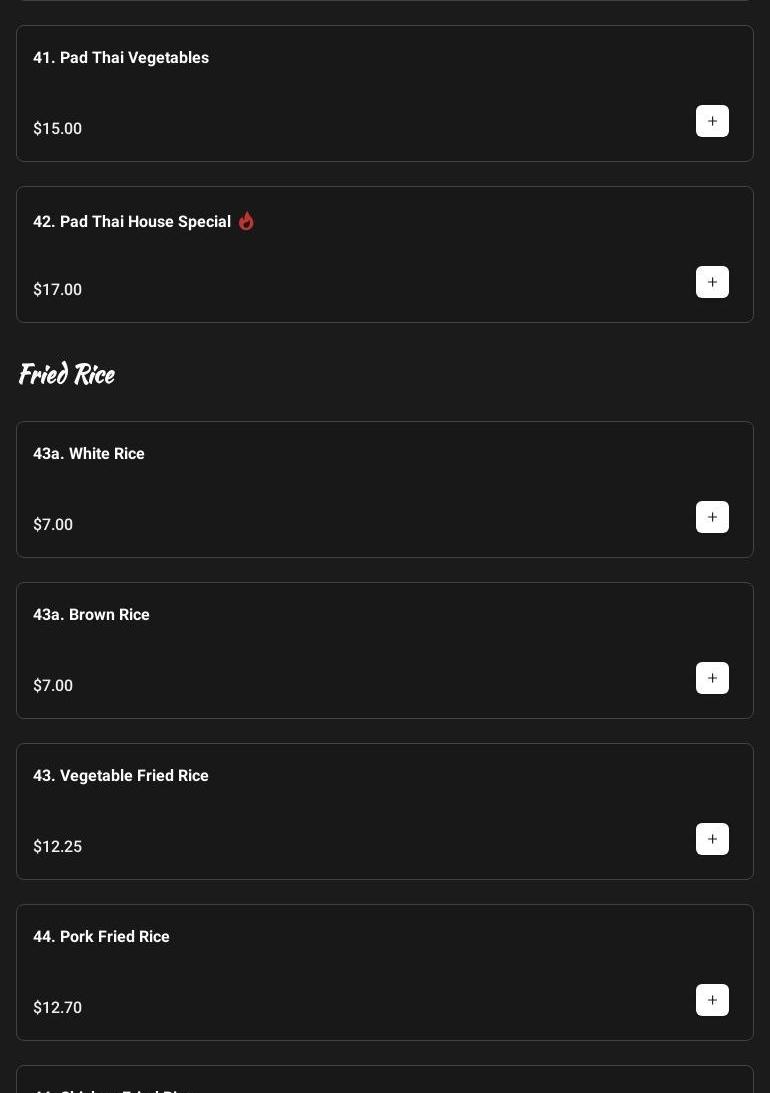Click the $17.00 price label
The width and height of the screenshot is (770, 1093).
coord(58,290)
